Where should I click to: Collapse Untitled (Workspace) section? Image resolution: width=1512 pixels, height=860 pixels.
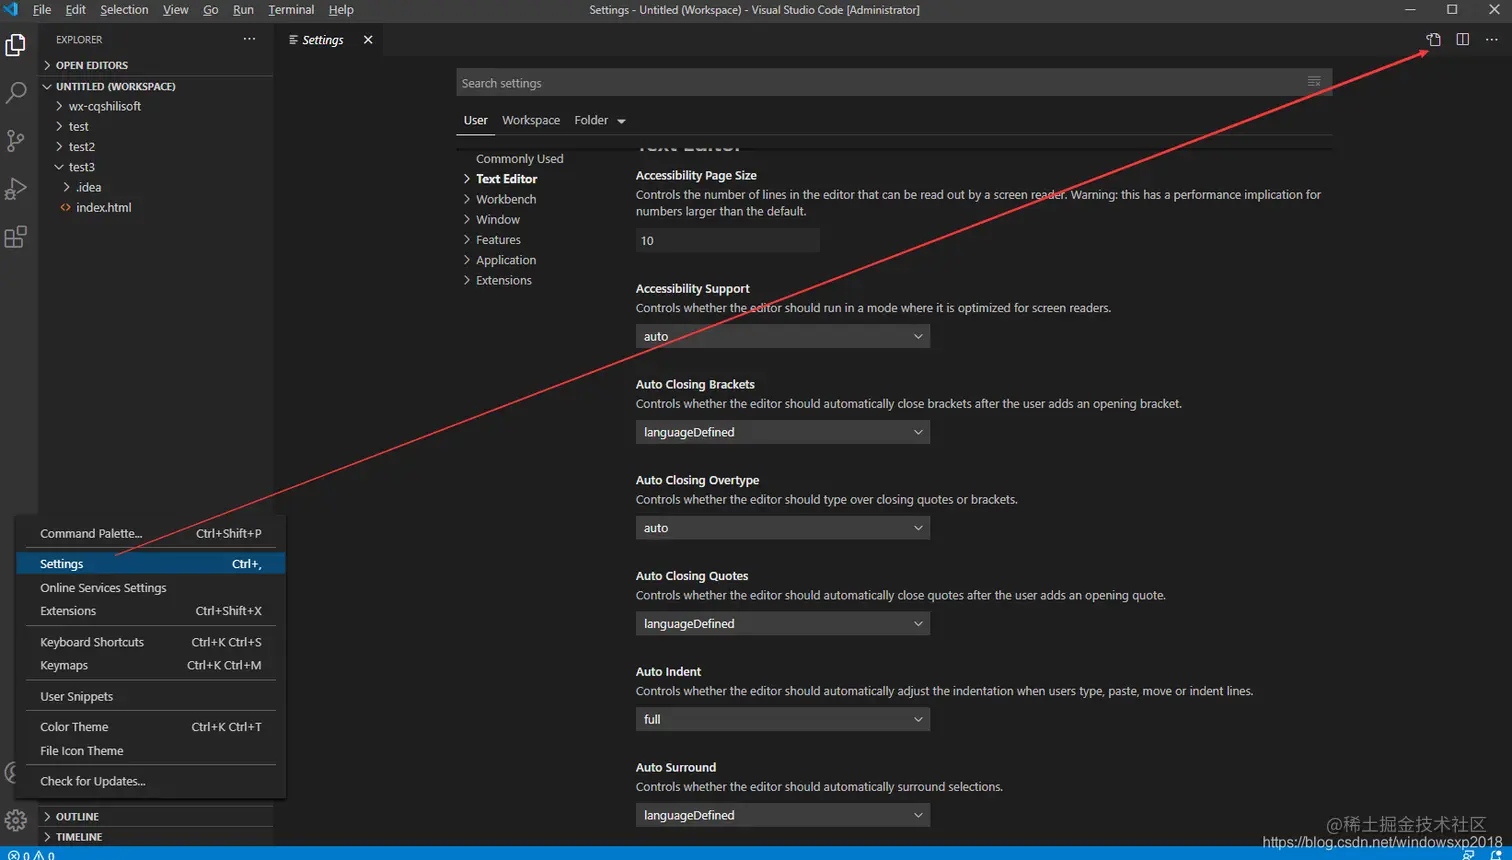pos(155,86)
